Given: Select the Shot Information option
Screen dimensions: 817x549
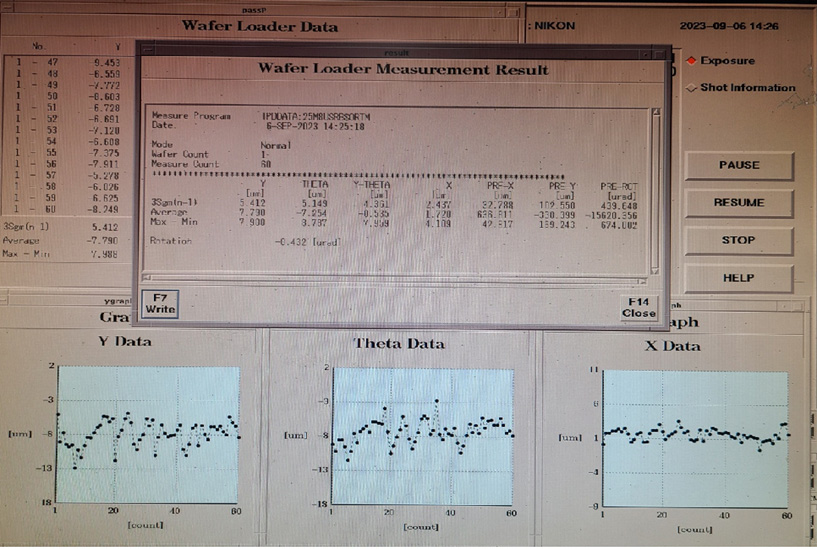Looking at the screenshot, I should [x=692, y=88].
